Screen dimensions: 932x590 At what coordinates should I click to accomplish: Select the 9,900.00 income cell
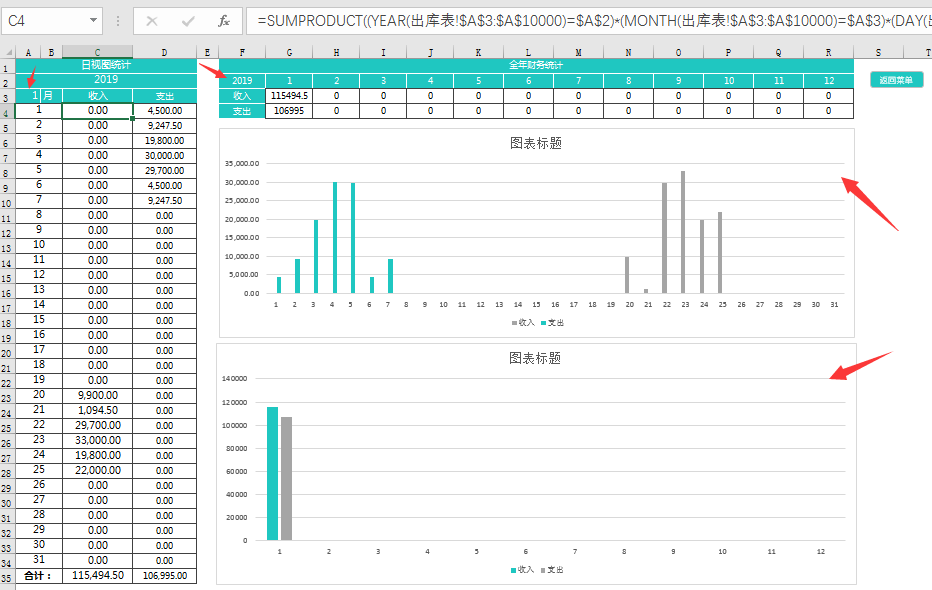97,395
